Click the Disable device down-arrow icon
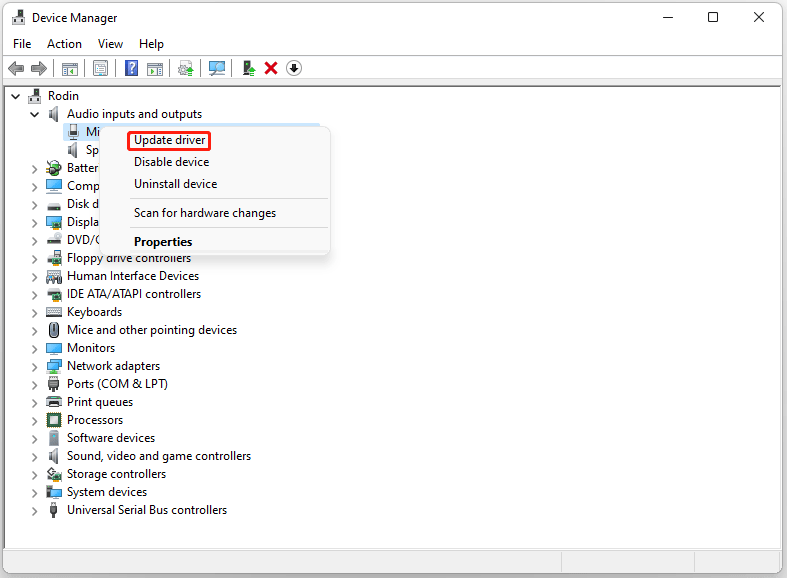 click(x=294, y=68)
